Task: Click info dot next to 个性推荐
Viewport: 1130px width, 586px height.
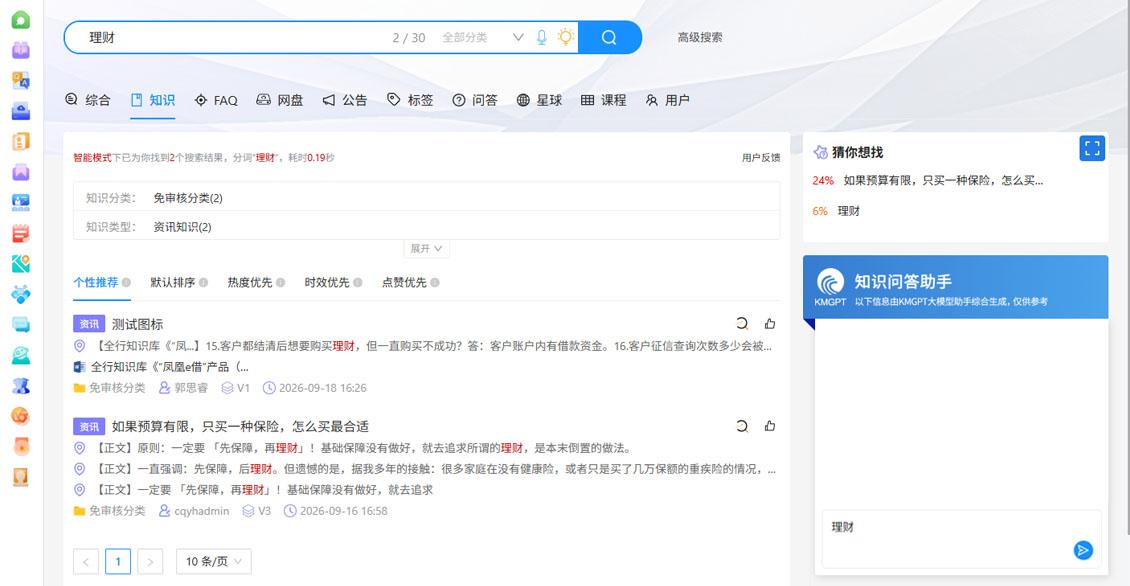Action: pos(126,283)
